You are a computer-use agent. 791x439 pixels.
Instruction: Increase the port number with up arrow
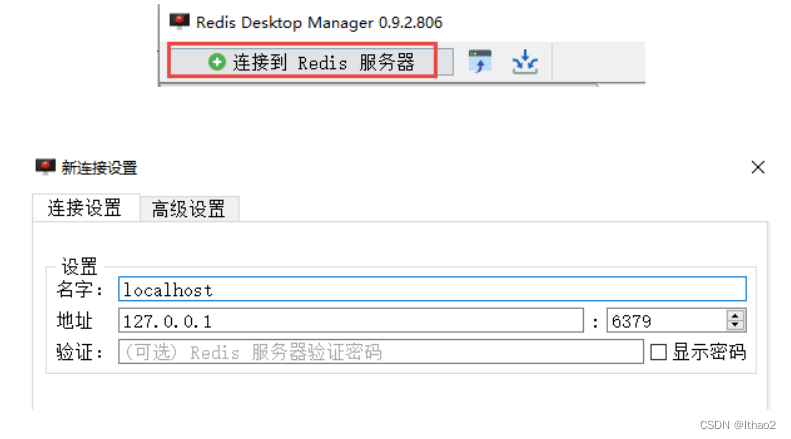pos(736,315)
